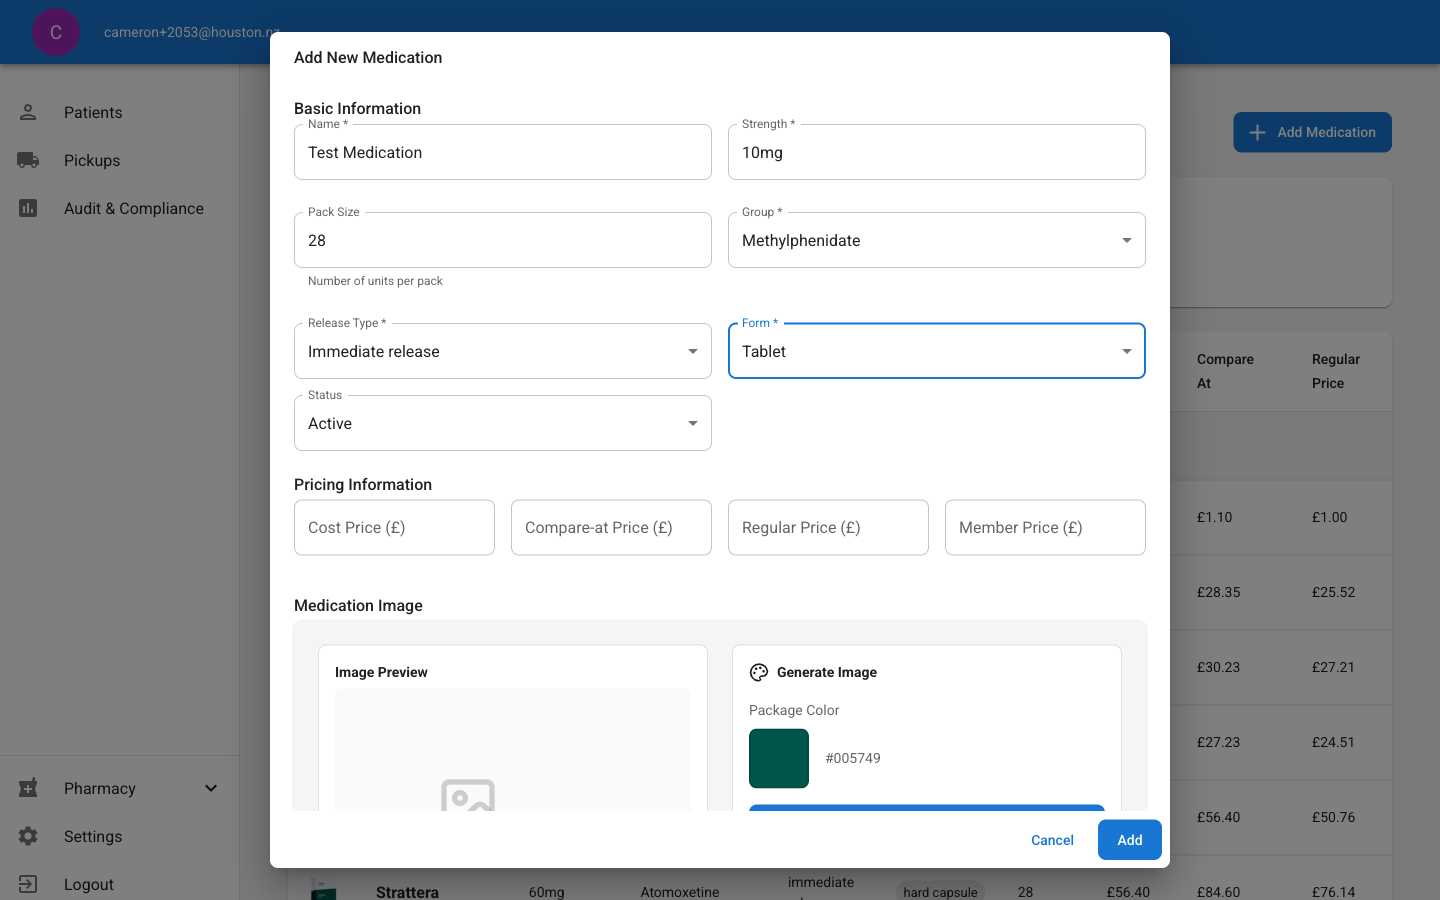Click the Strength field showing 10mg

(x=937, y=152)
